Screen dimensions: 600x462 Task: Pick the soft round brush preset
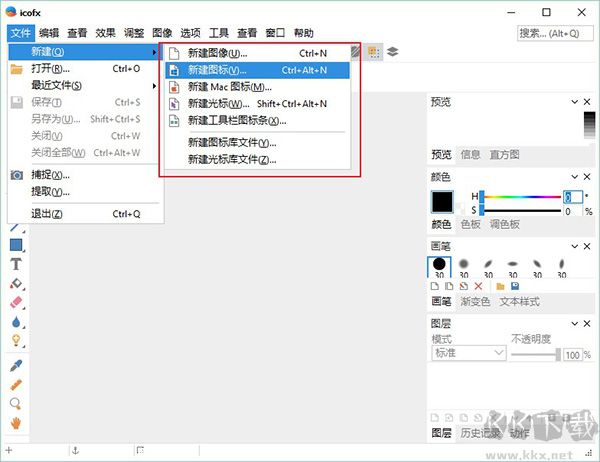pyautogui.click(x=464, y=267)
